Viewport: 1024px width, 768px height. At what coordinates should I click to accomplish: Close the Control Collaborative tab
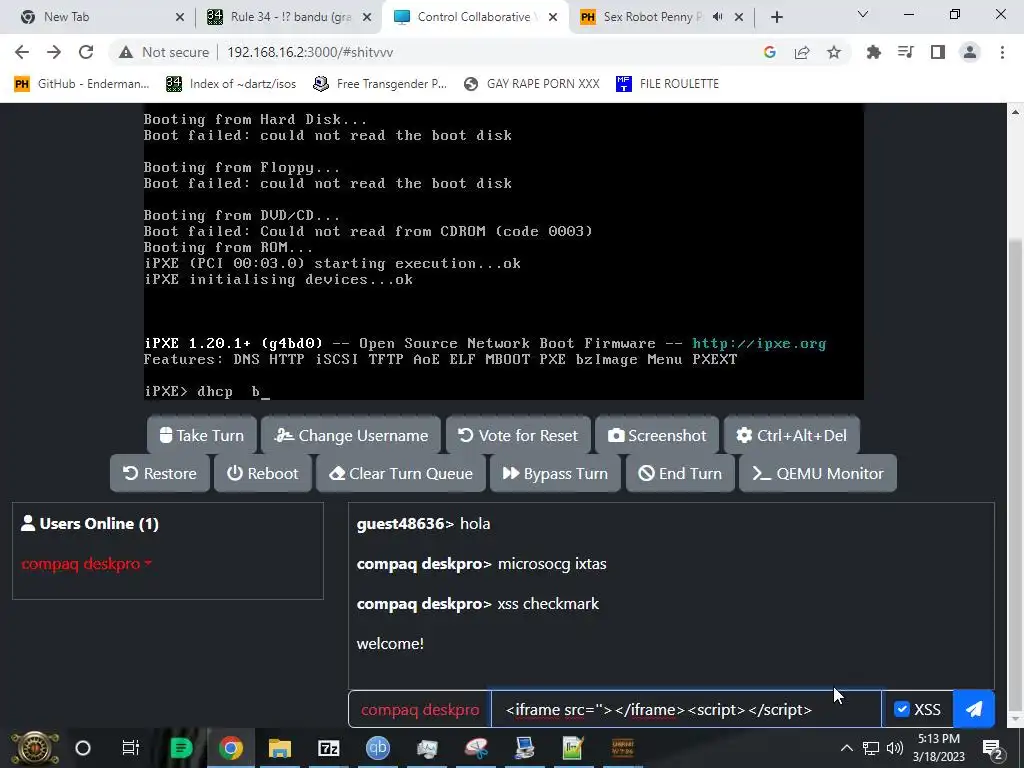click(553, 18)
